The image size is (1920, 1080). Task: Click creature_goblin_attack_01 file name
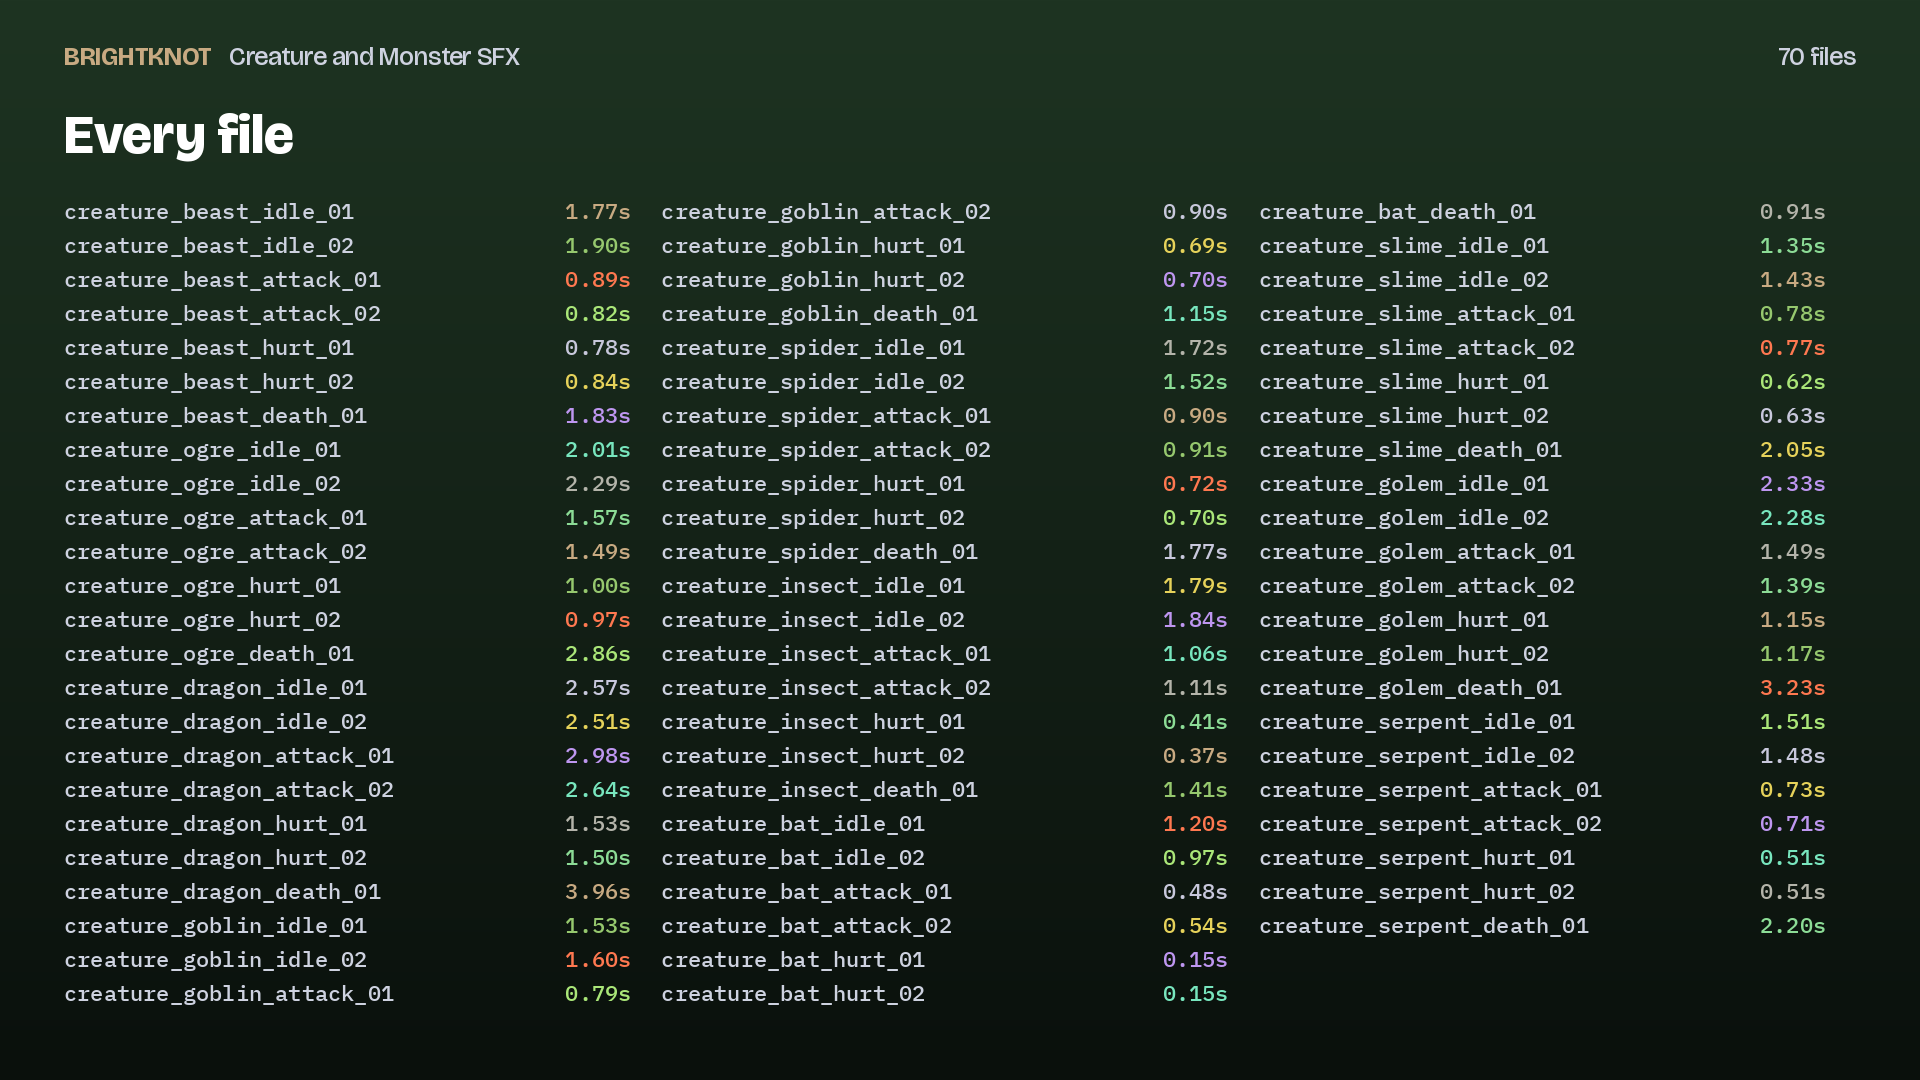point(229,994)
